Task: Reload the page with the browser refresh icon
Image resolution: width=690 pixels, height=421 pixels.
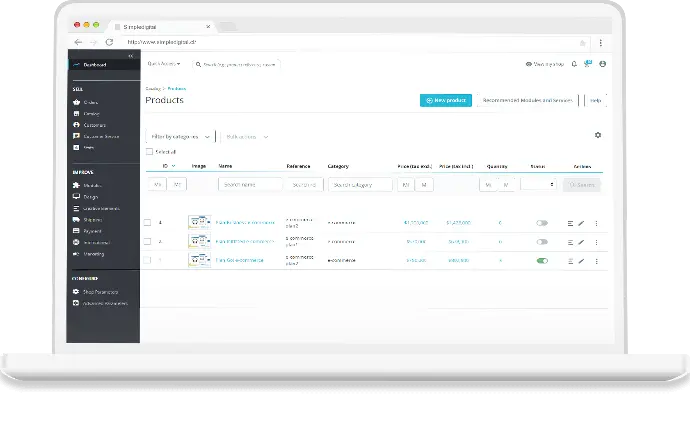Action: [x=109, y=42]
